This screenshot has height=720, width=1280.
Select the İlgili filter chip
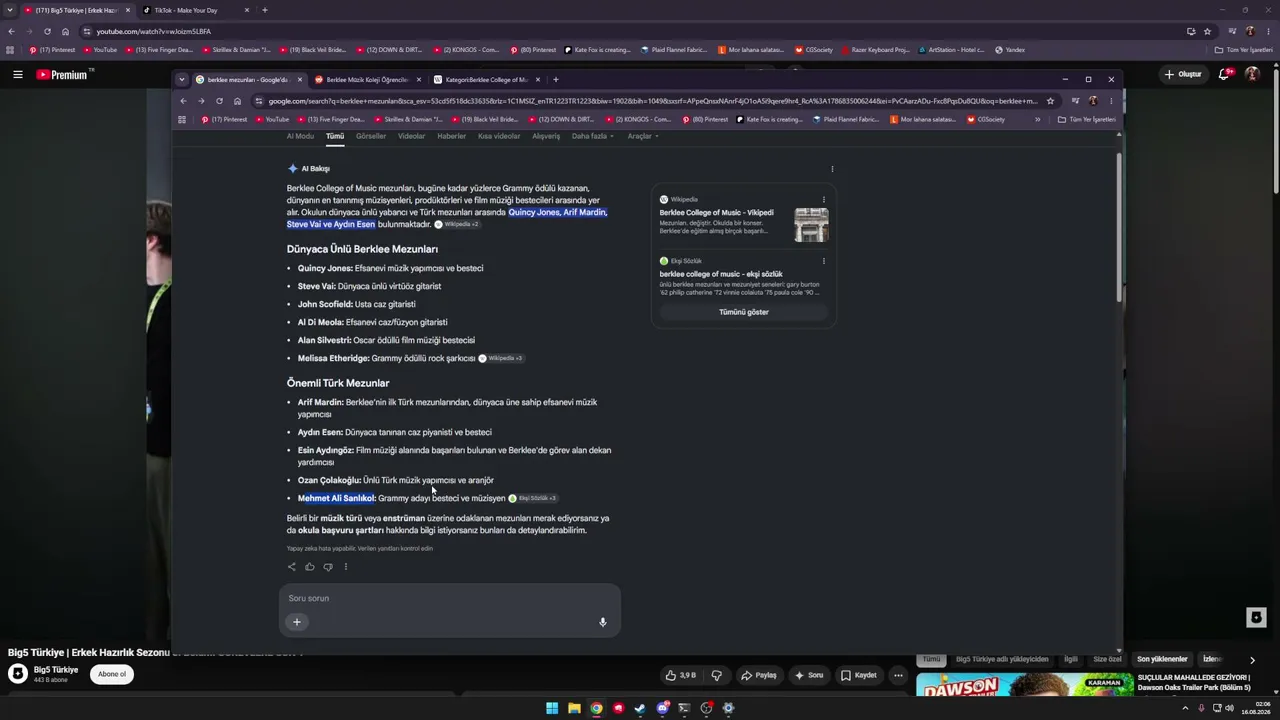[1071, 660]
